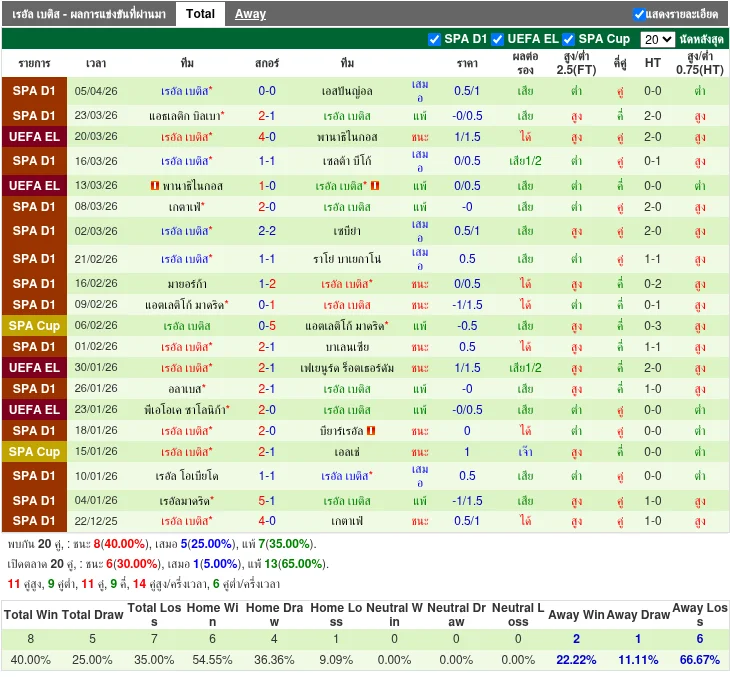
Task: Switch to the Total tab
Action: coord(200,14)
